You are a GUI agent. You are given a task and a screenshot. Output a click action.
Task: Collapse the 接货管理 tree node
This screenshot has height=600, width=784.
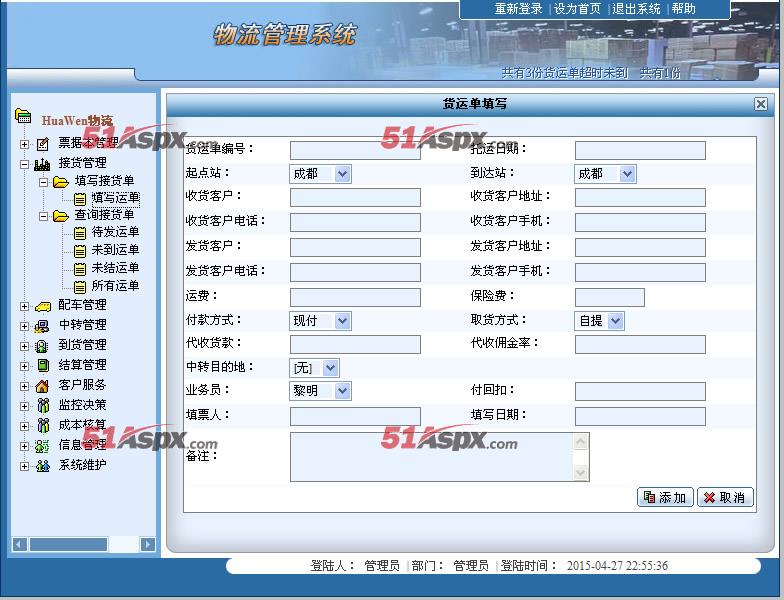(24, 164)
